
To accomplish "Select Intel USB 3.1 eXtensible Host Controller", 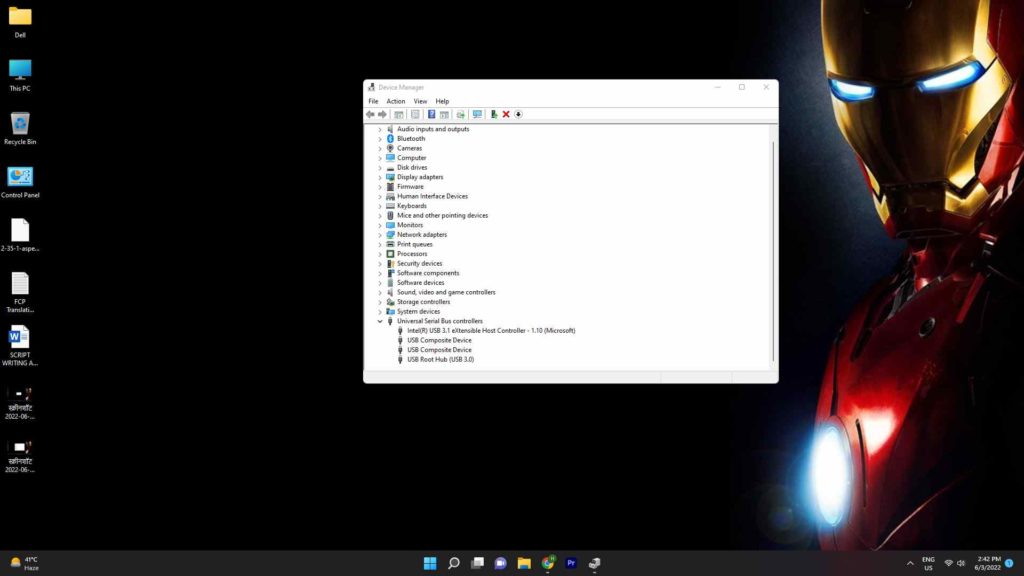I will [490, 330].
